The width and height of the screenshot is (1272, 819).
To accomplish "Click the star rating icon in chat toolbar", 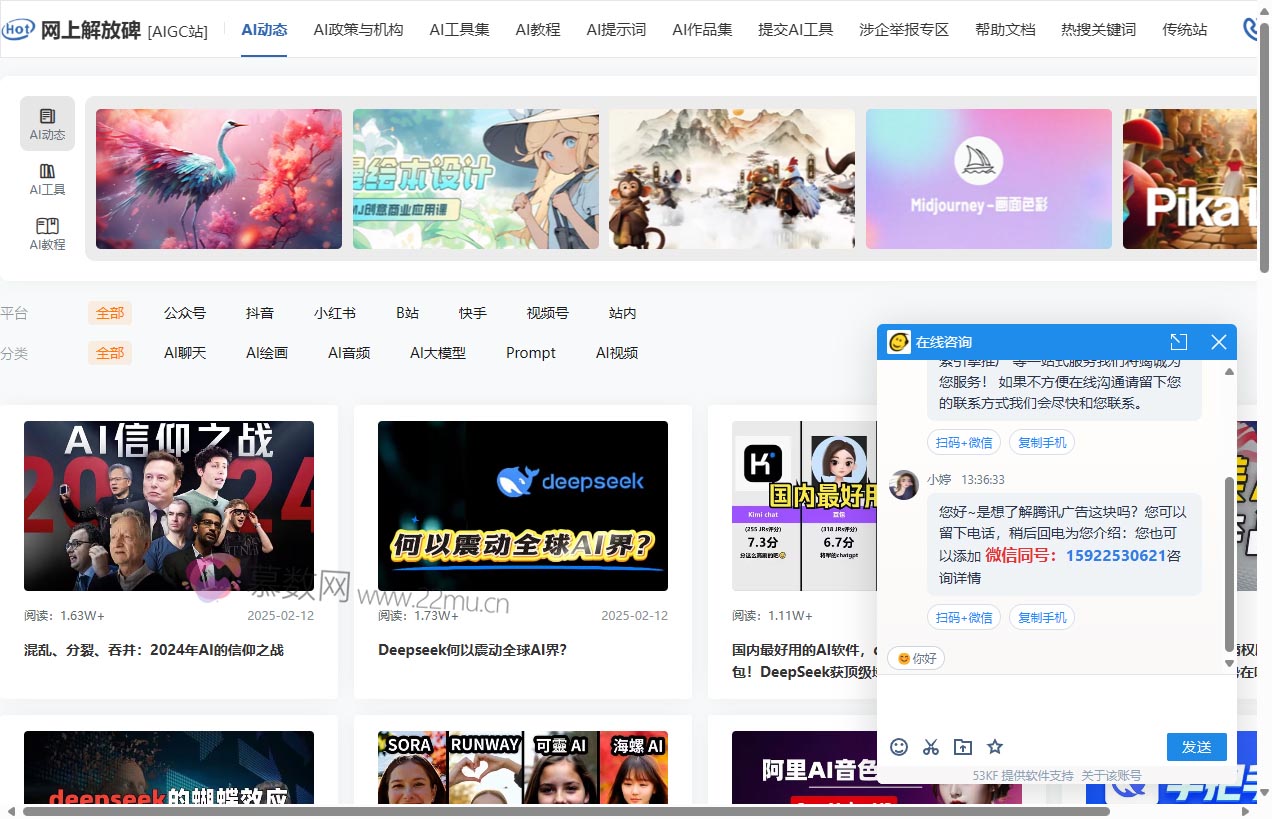I will pos(995,747).
